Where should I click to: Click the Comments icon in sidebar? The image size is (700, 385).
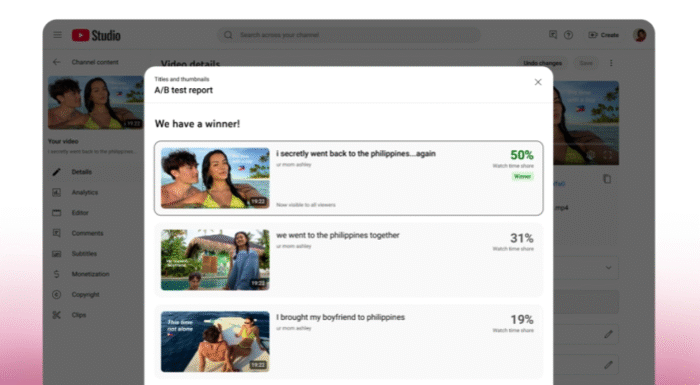[x=56, y=233]
